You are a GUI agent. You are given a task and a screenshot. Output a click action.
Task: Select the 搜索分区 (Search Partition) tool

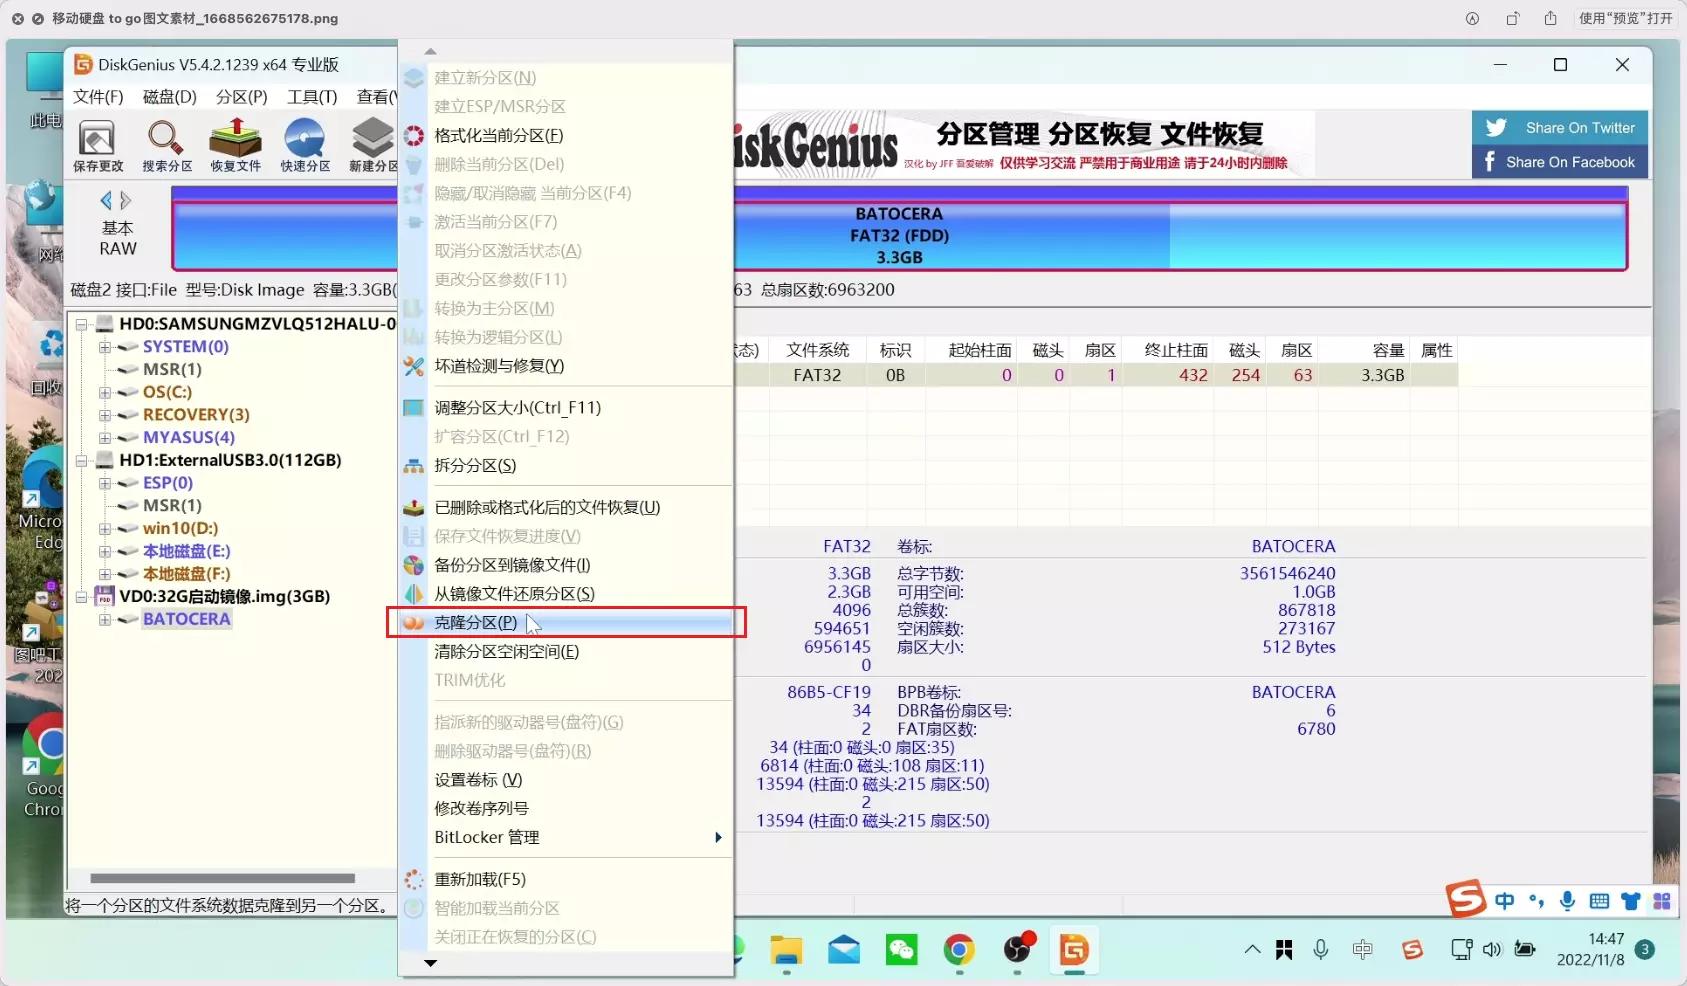[166, 143]
